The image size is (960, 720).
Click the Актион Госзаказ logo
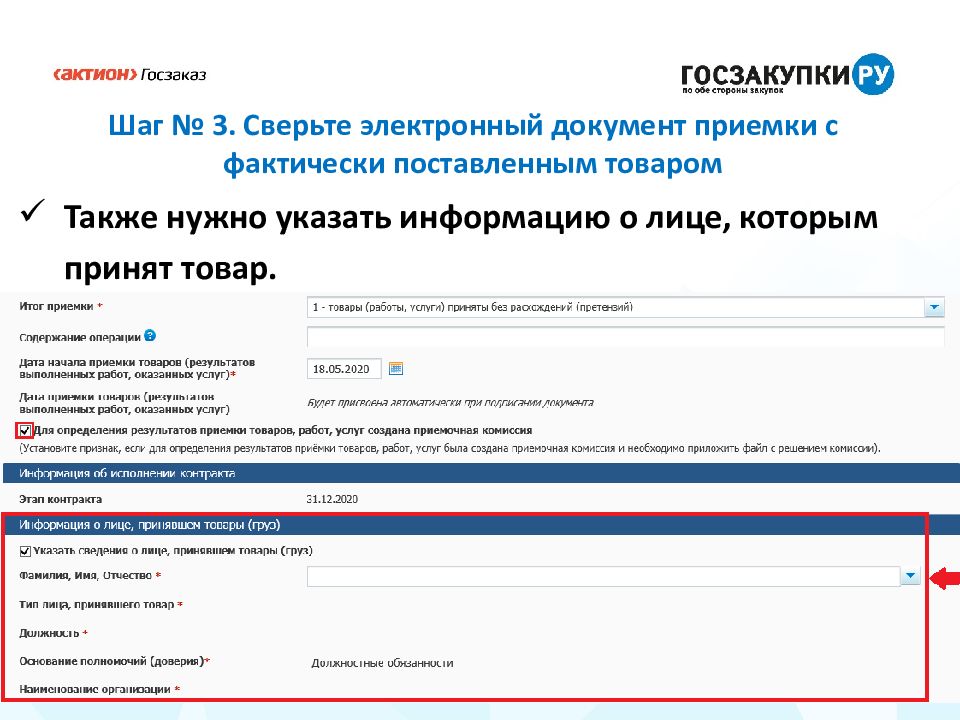[129, 74]
